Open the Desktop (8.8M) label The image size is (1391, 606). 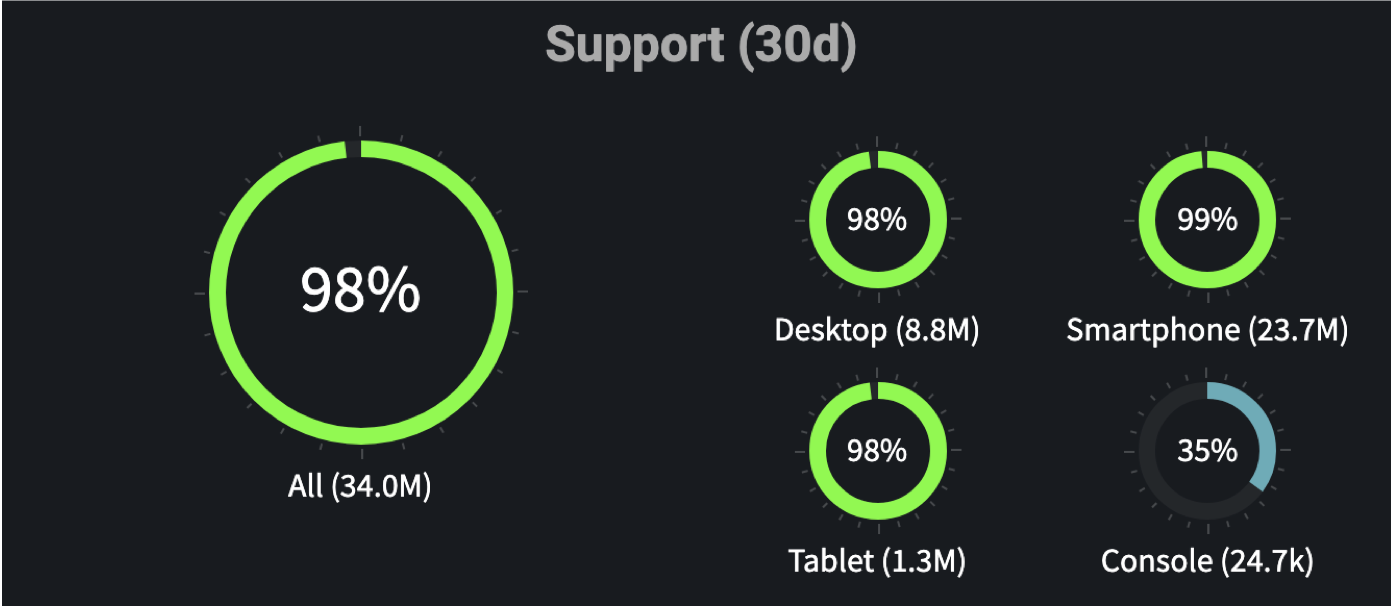pyautogui.click(x=877, y=329)
